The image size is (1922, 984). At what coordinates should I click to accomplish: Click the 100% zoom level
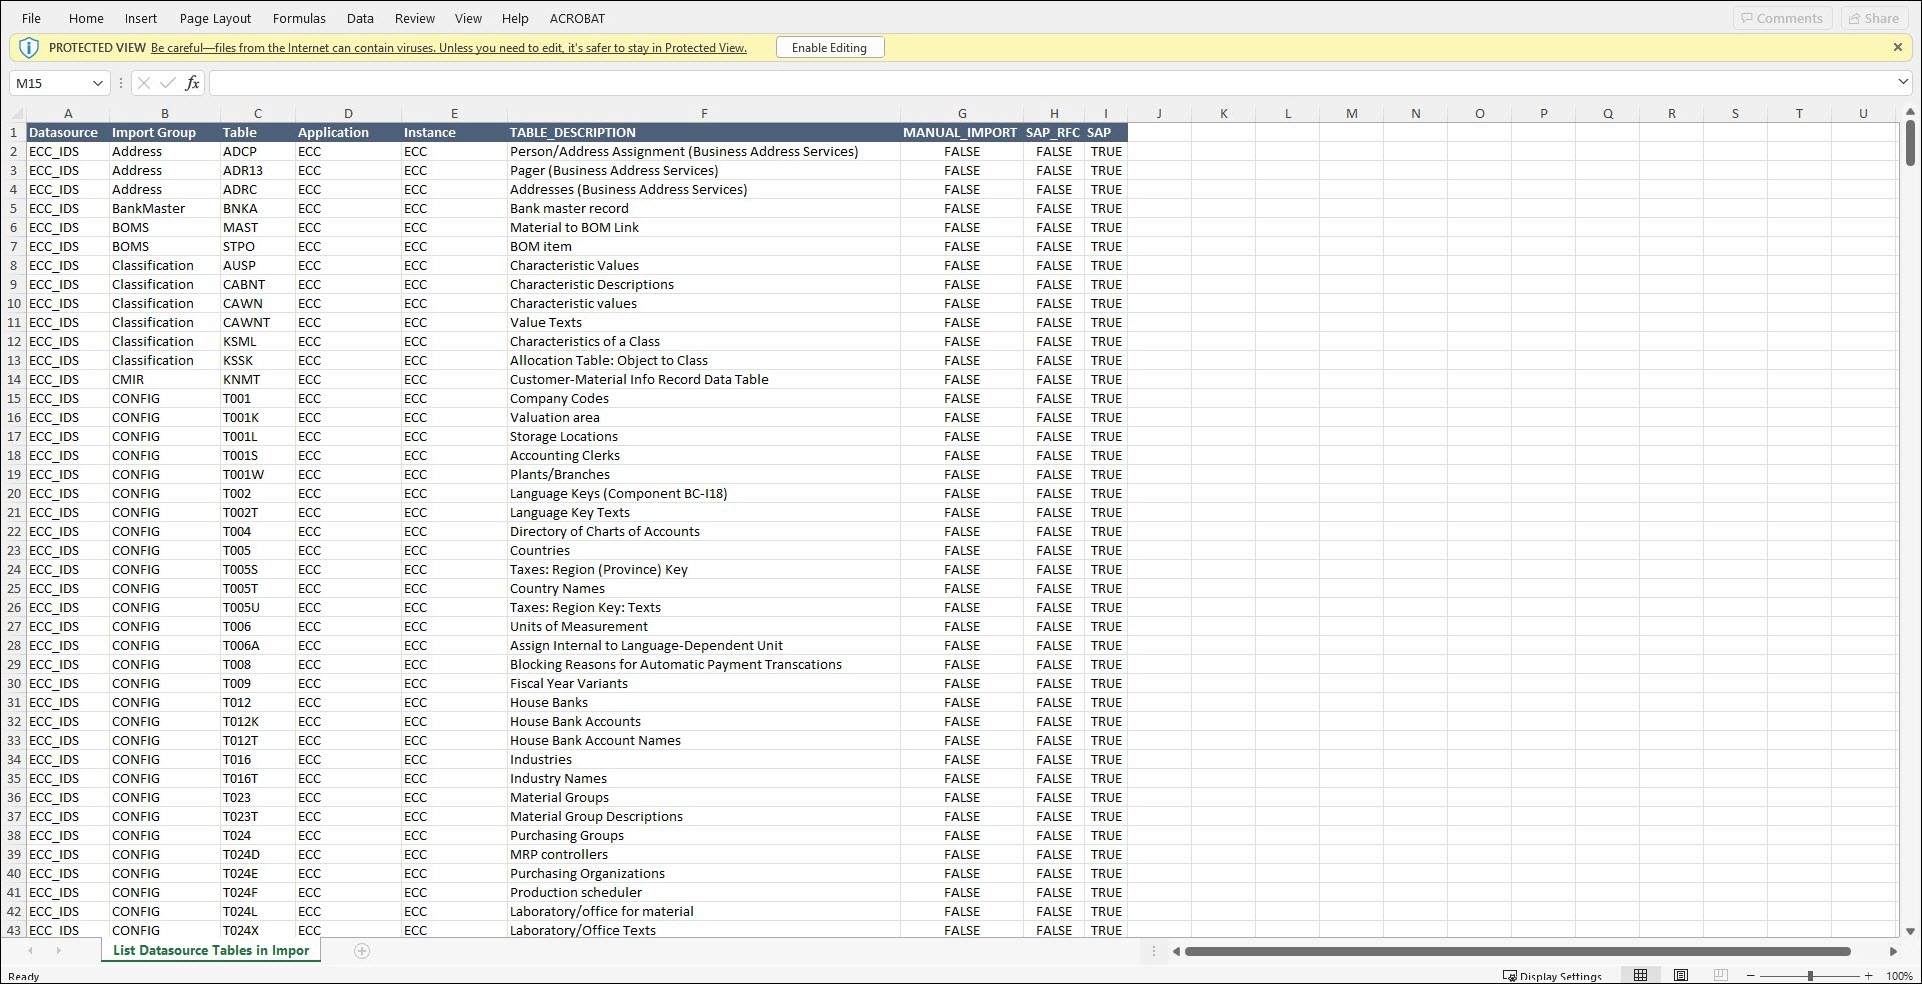1899,976
